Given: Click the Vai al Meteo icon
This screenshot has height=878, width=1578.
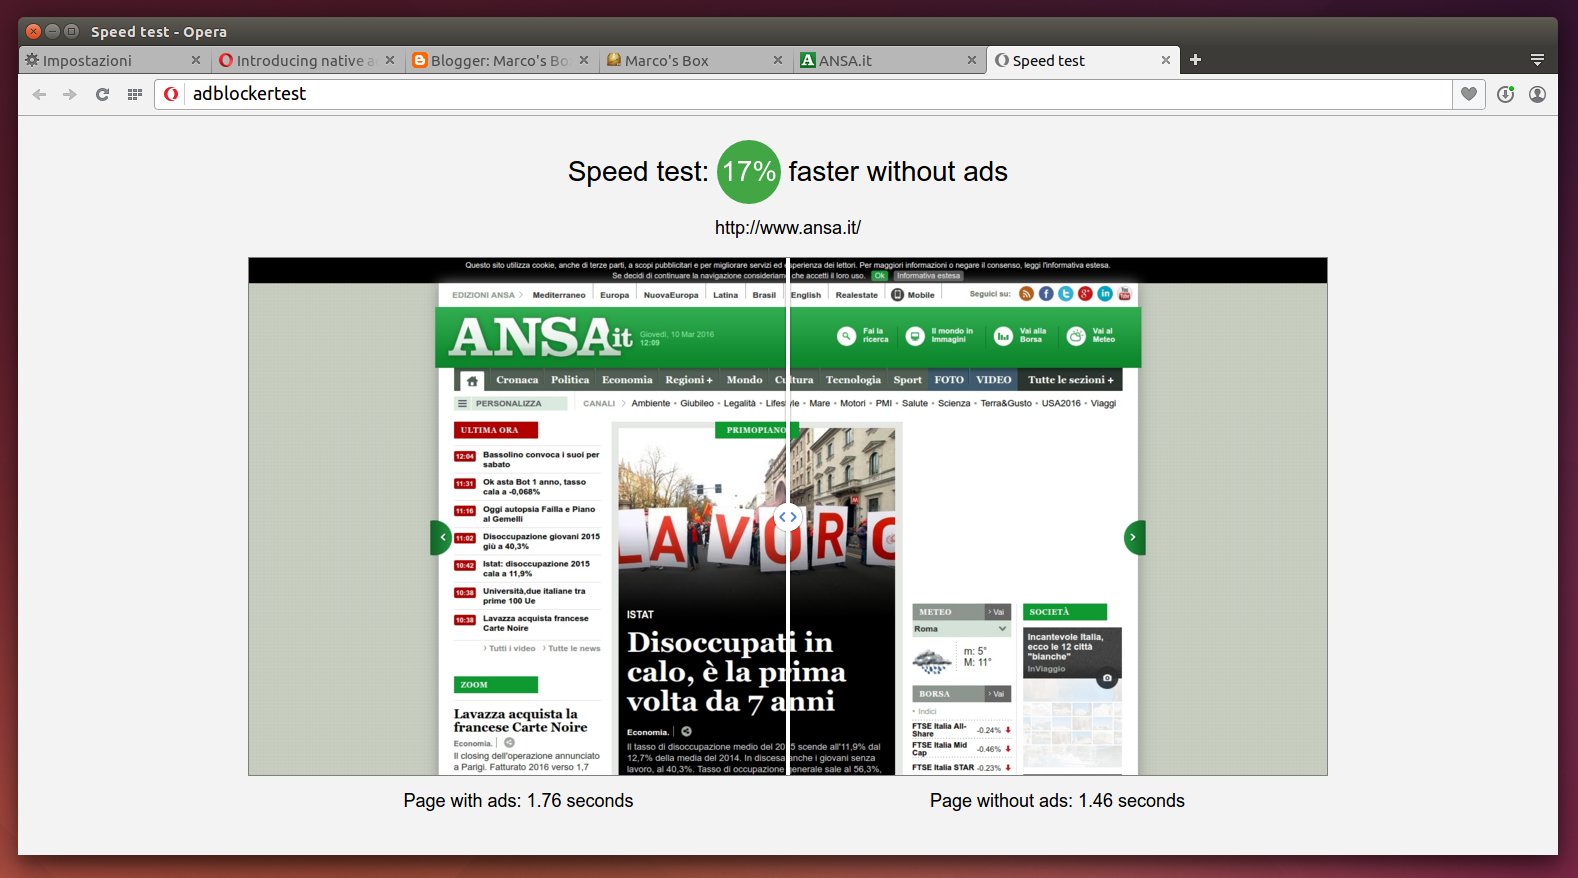Looking at the screenshot, I should (x=1076, y=336).
